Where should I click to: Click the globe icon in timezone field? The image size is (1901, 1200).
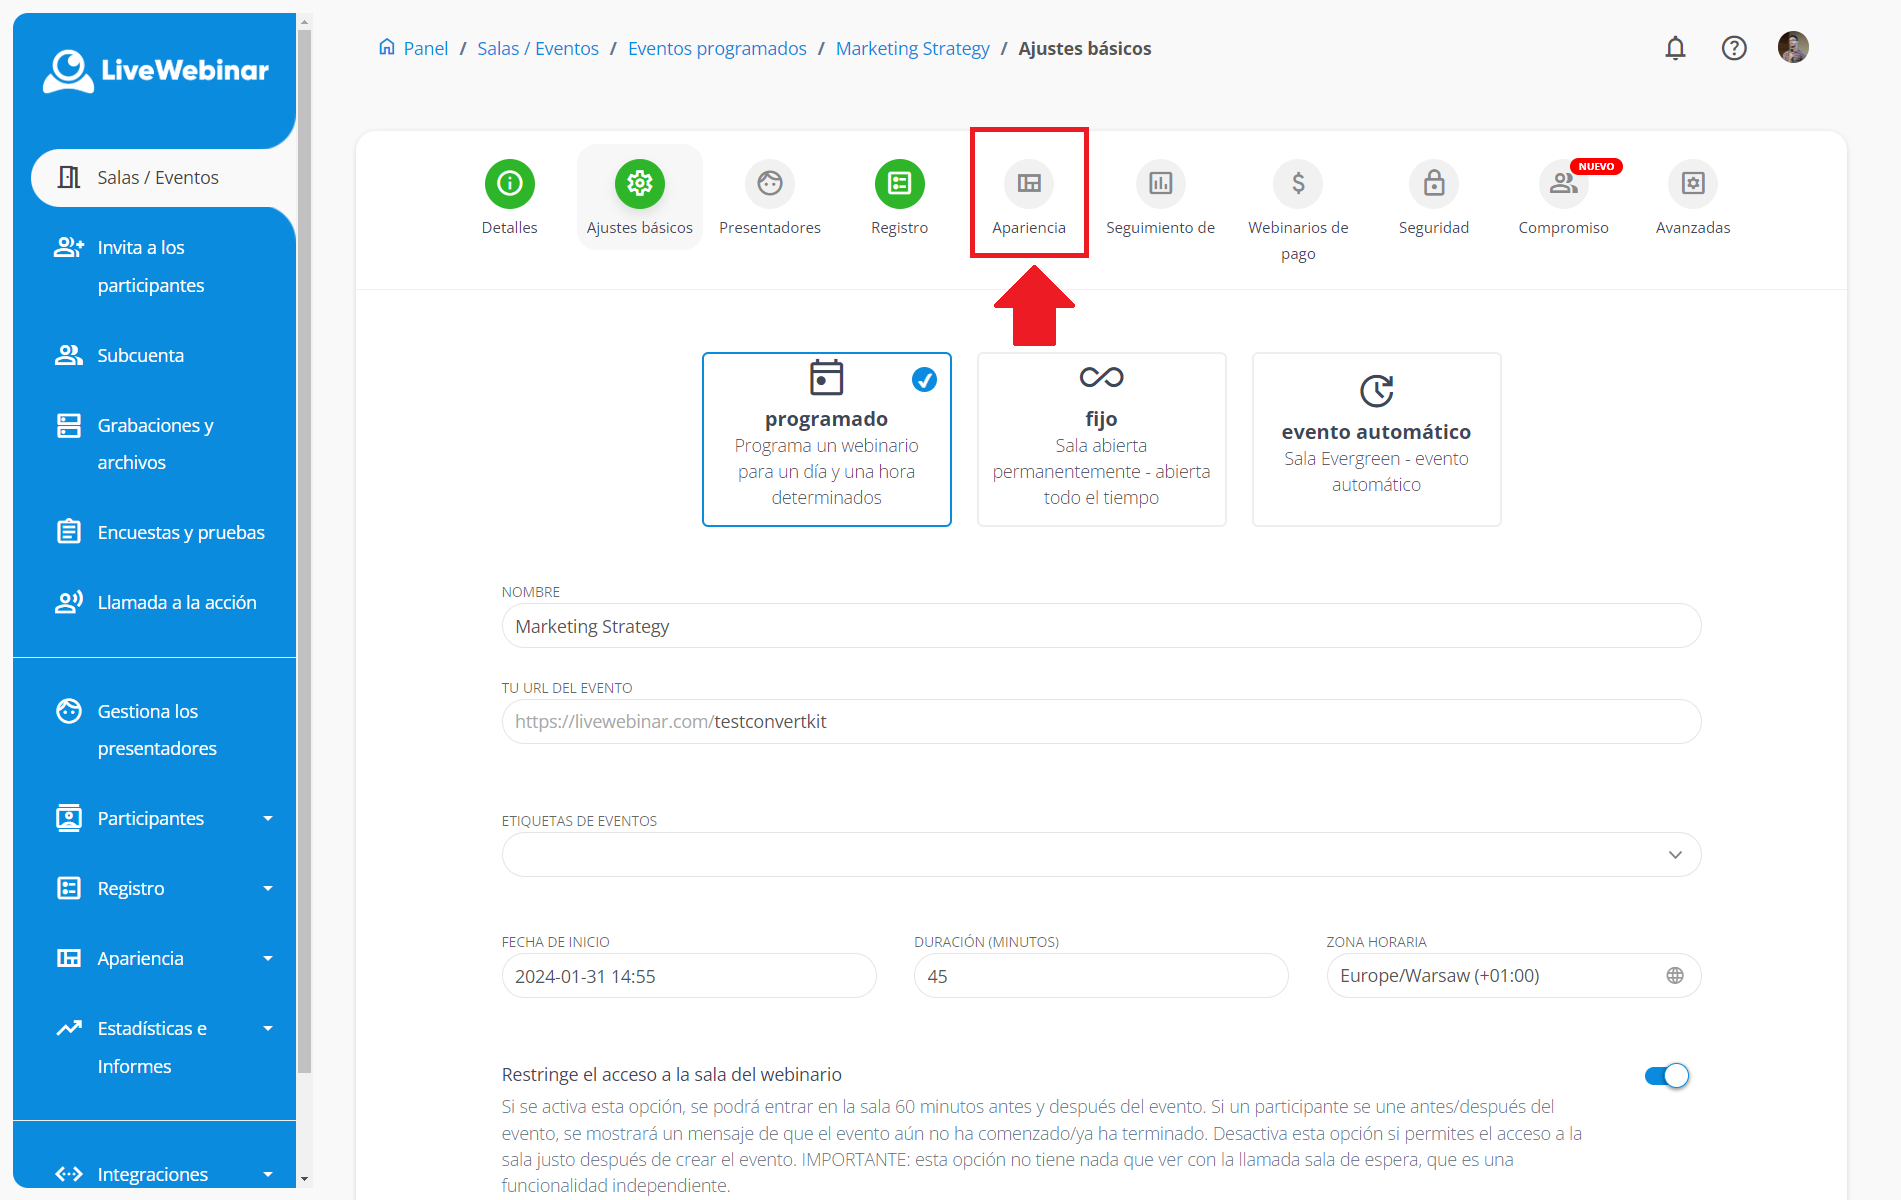[1674, 976]
